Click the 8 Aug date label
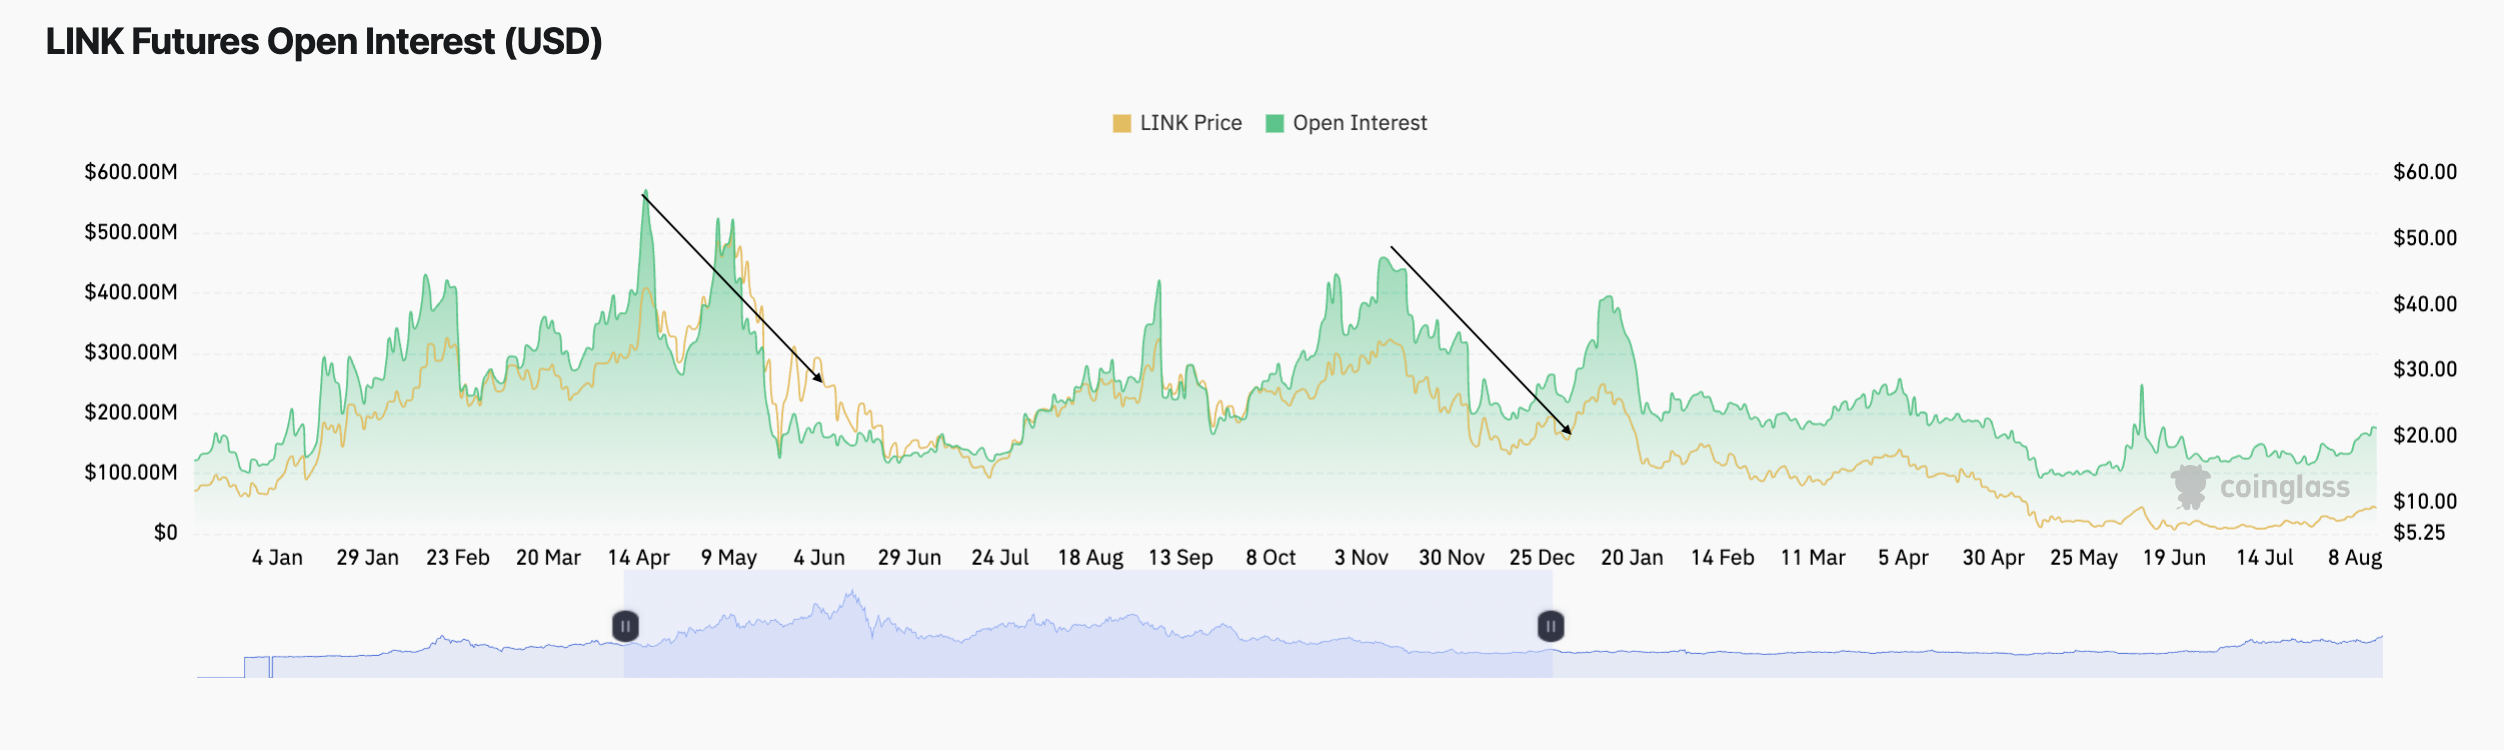2504x750 pixels. pyautogui.click(x=2355, y=558)
